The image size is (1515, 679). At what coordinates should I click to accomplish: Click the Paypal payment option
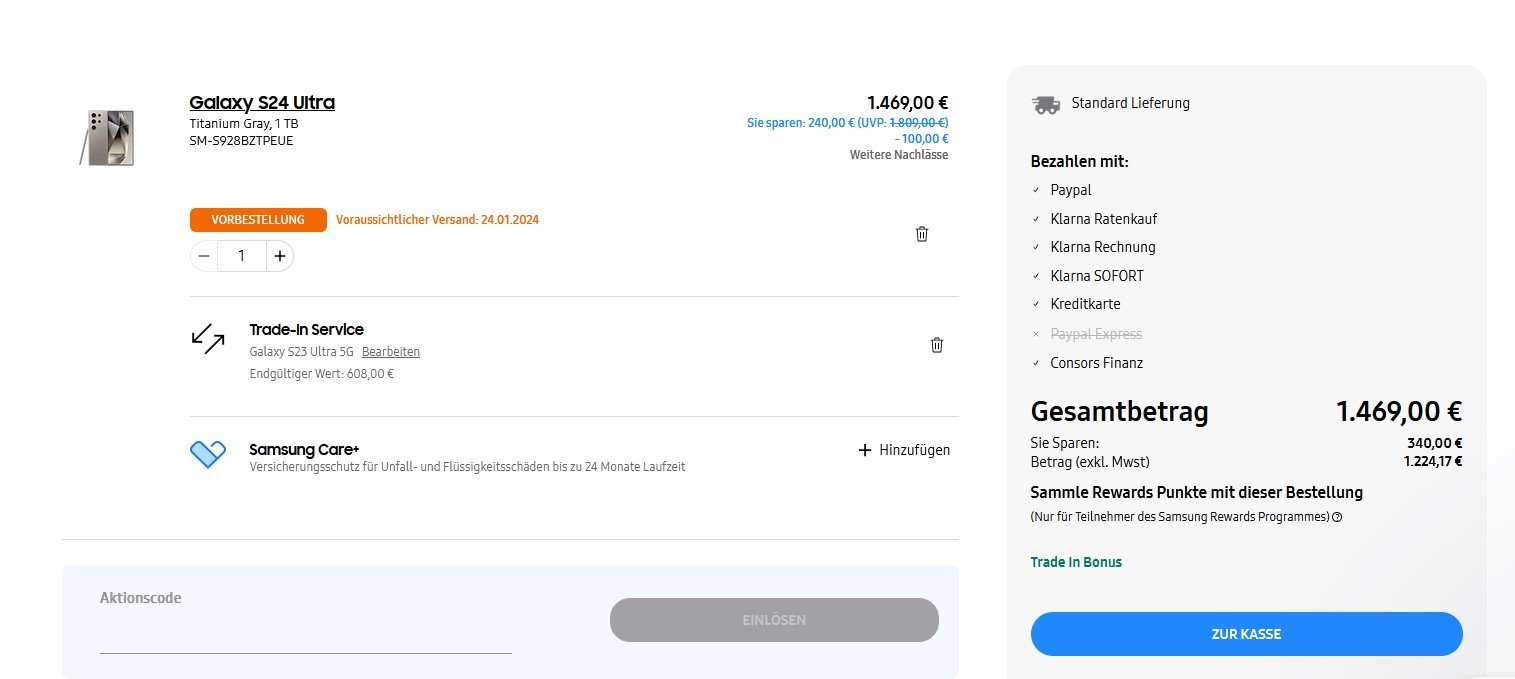[x=1070, y=190]
